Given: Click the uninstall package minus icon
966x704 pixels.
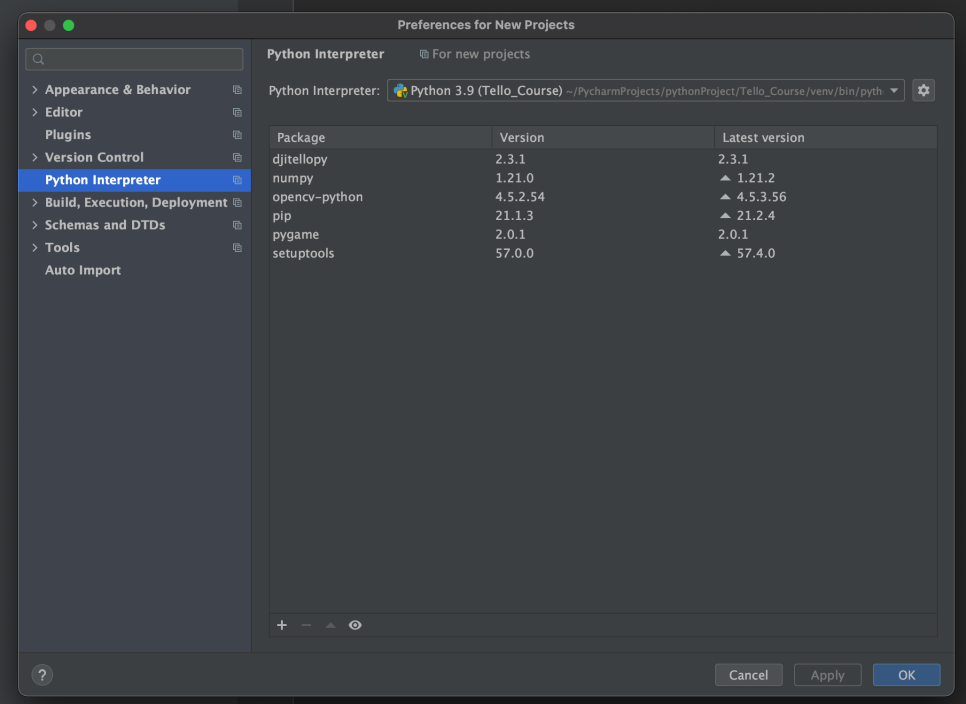Looking at the screenshot, I should point(306,625).
